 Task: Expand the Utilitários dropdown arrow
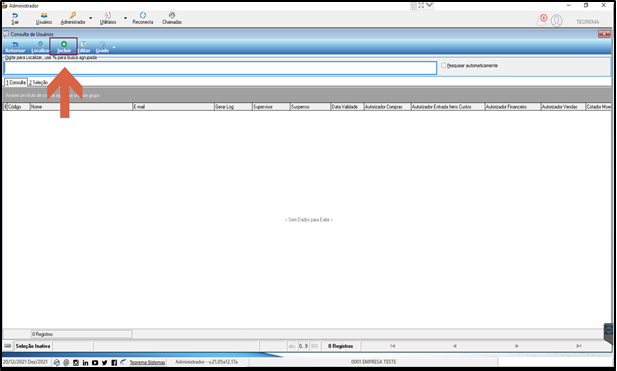point(126,18)
